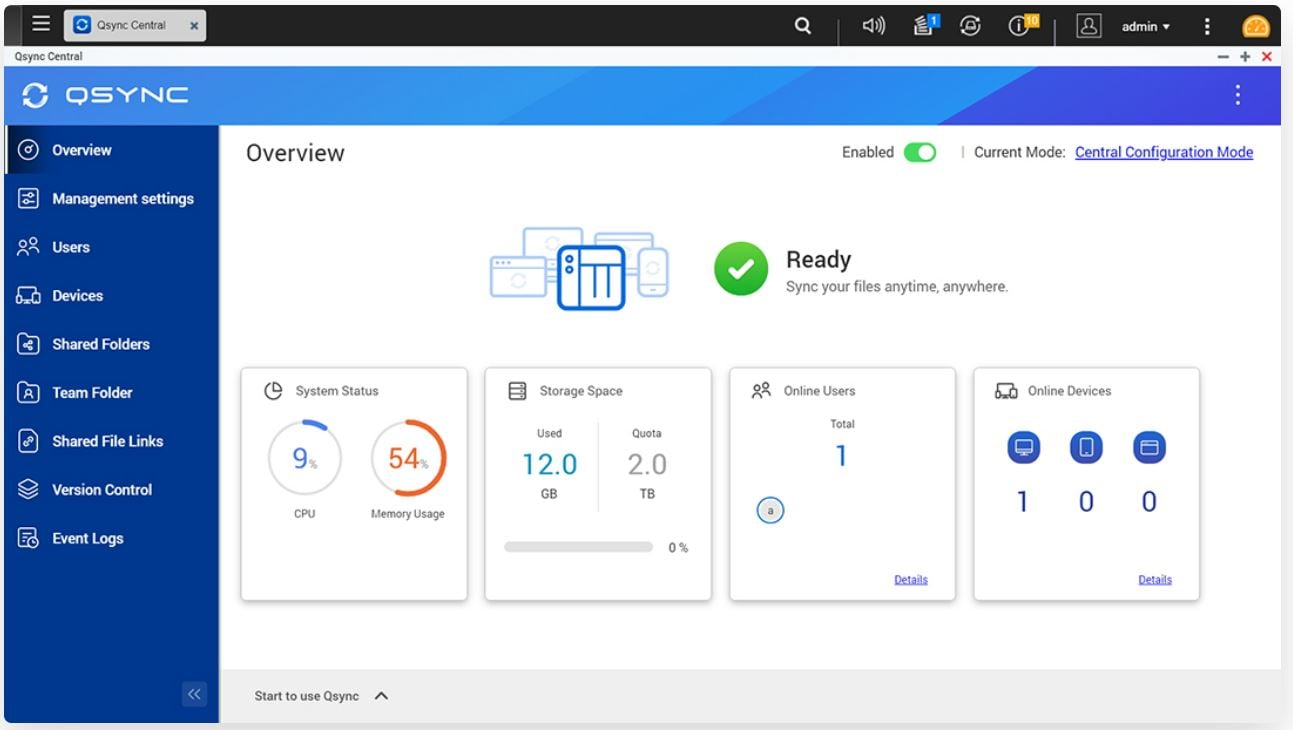Screen dimensions: 1293x730
Task: Click the System Status pie icon
Action: pyautogui.click(x=273, y=391)
